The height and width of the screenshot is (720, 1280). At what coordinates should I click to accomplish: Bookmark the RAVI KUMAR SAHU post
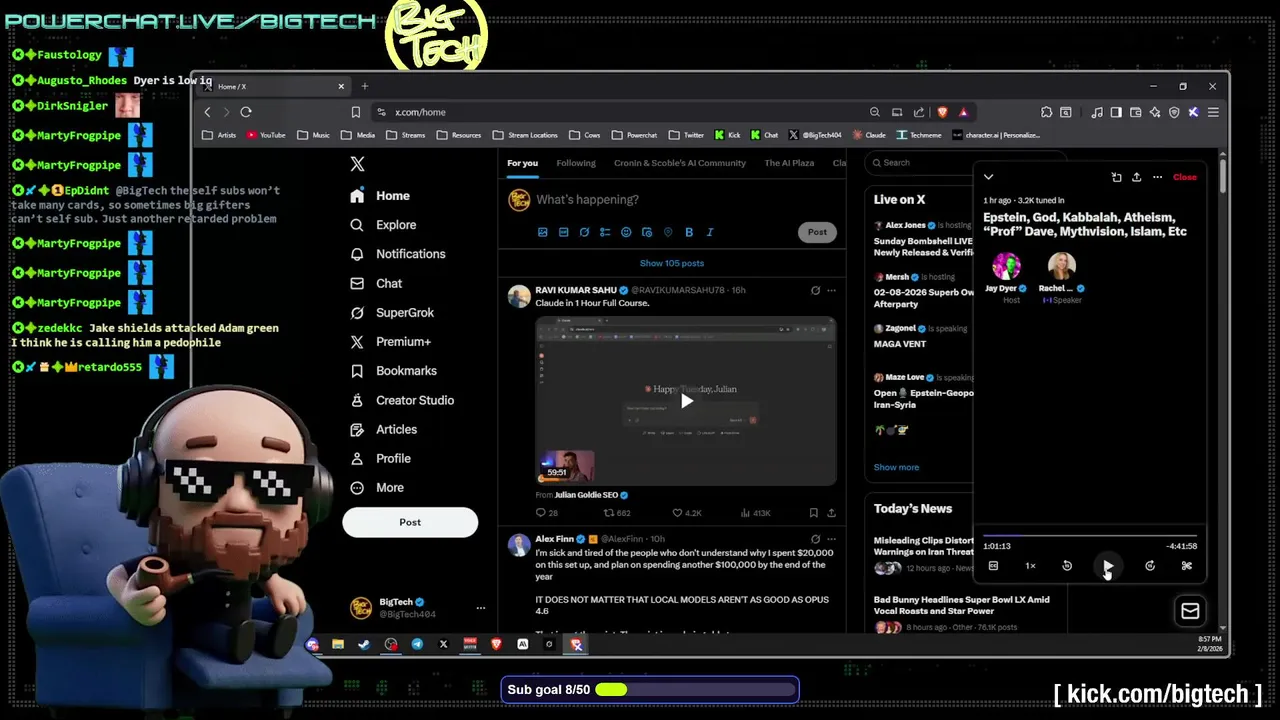[x=812, y=513]
